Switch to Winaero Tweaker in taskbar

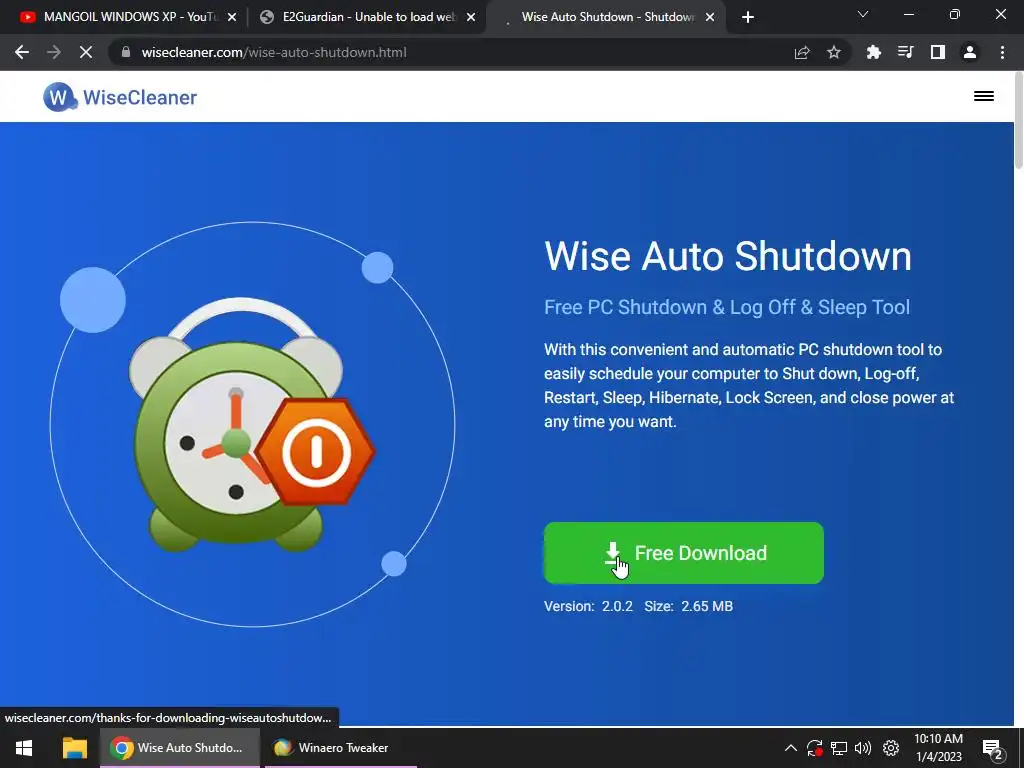coord(340,748)
